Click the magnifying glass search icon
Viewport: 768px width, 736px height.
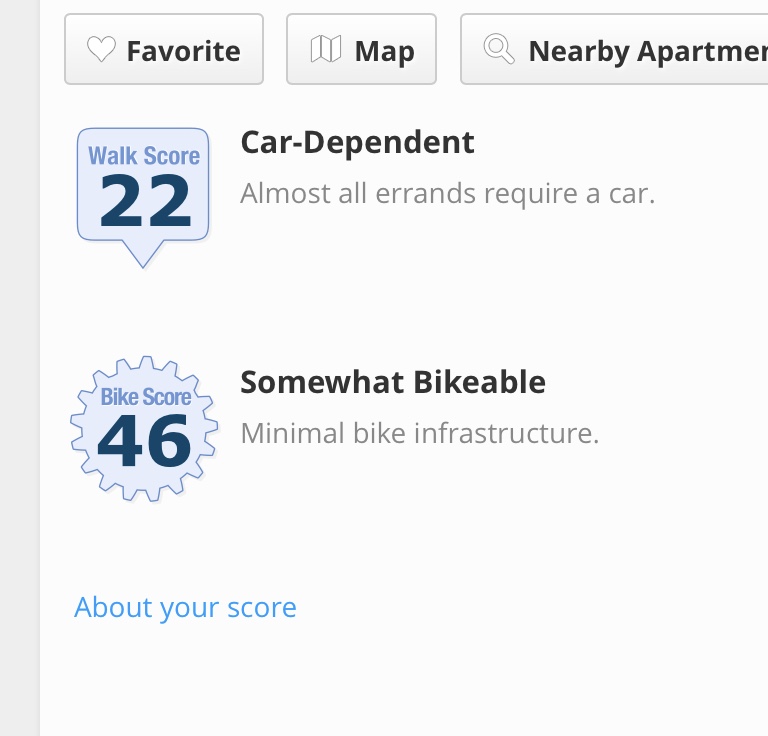[499, 49]
